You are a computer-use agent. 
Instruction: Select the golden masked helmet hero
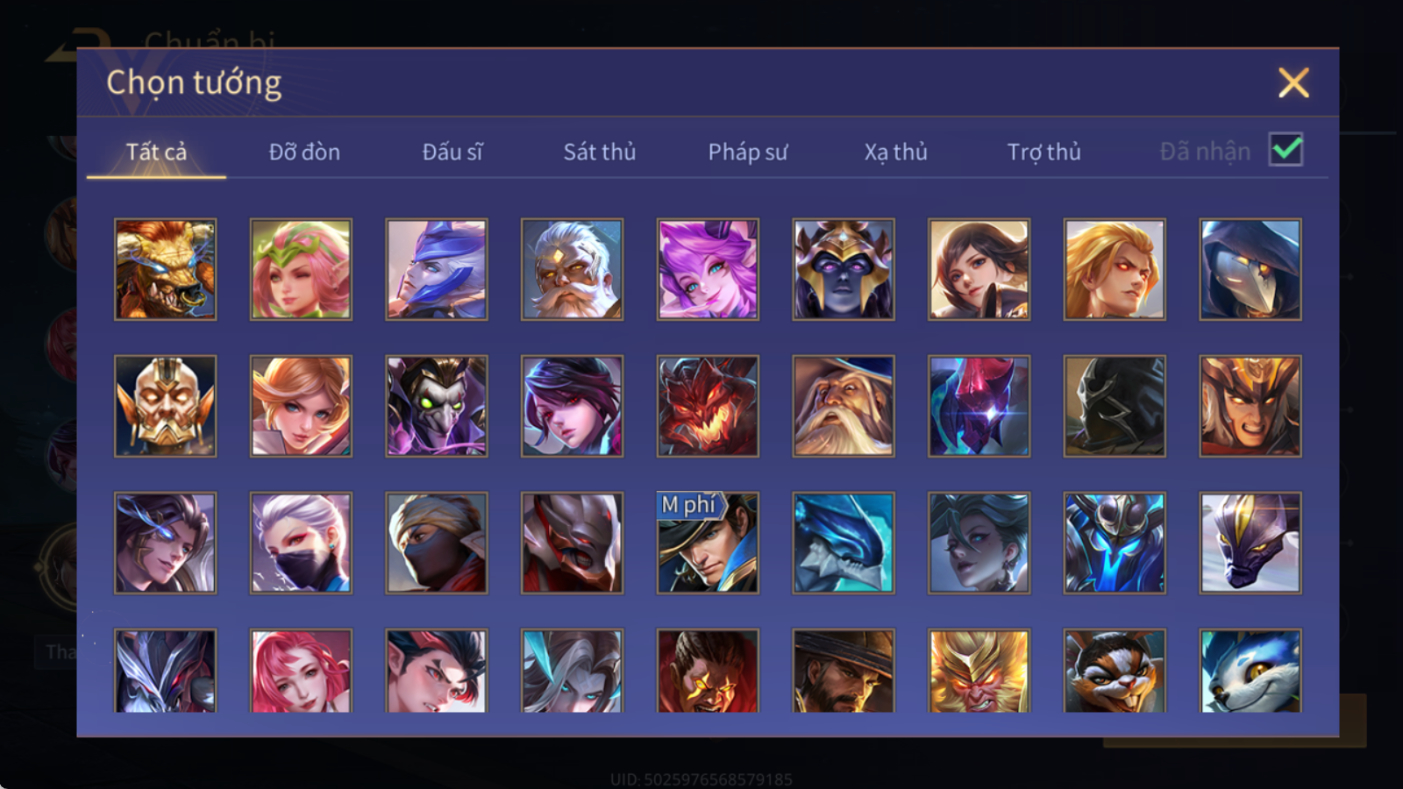(165, 406)
